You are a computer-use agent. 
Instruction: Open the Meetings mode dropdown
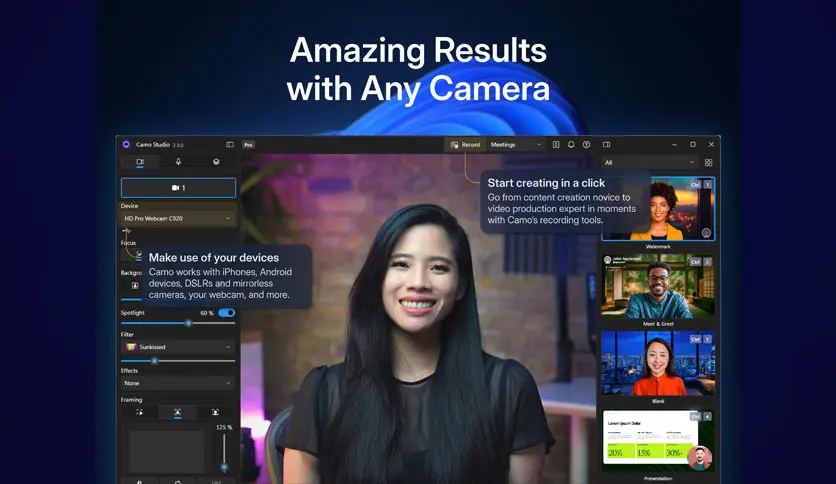tap(516, 144)
